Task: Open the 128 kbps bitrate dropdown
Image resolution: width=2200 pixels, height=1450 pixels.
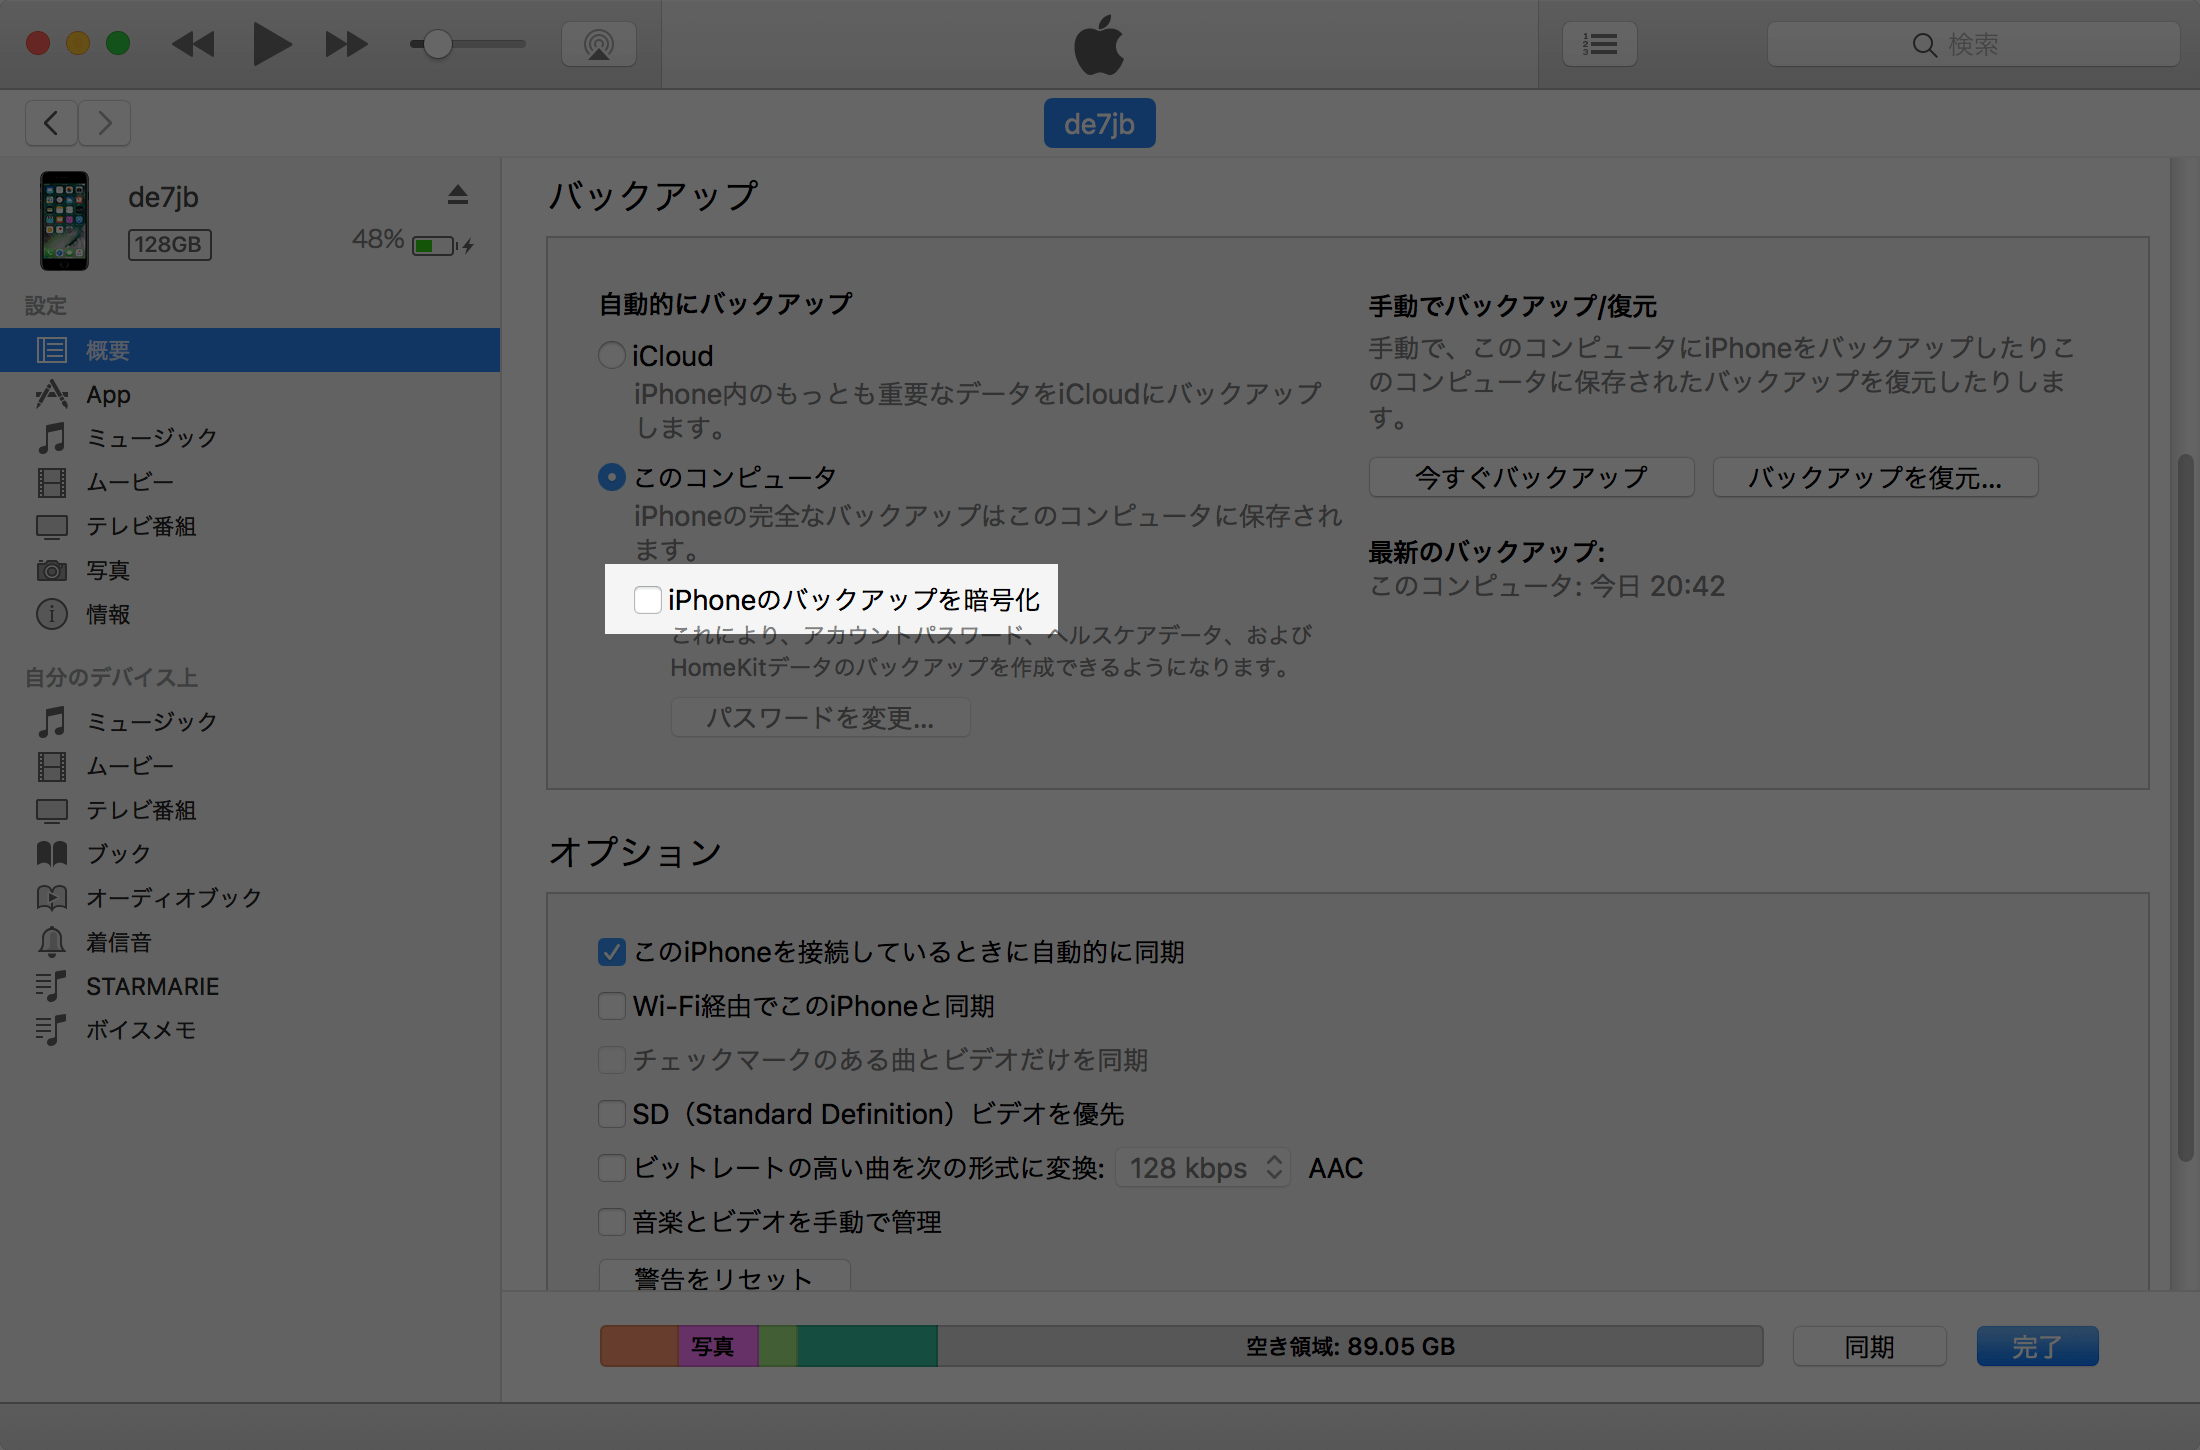Action: coord(1203,1168)
